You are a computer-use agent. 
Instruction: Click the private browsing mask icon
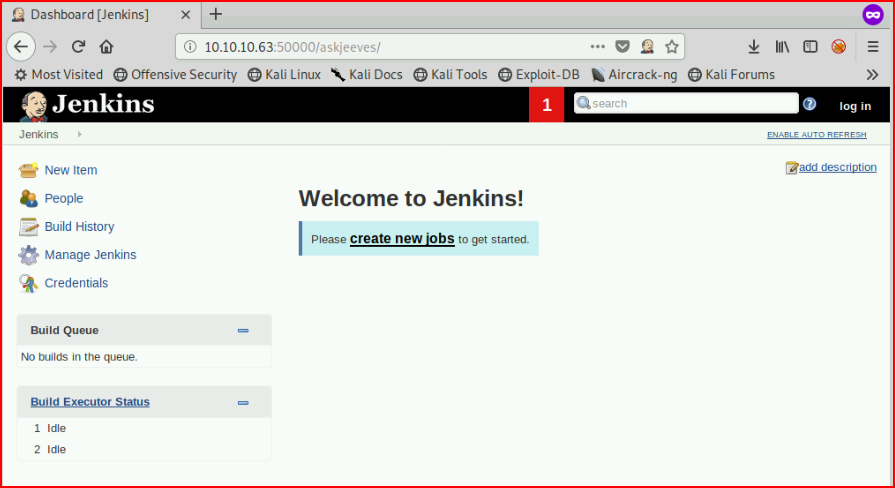(x=873, y=15)
